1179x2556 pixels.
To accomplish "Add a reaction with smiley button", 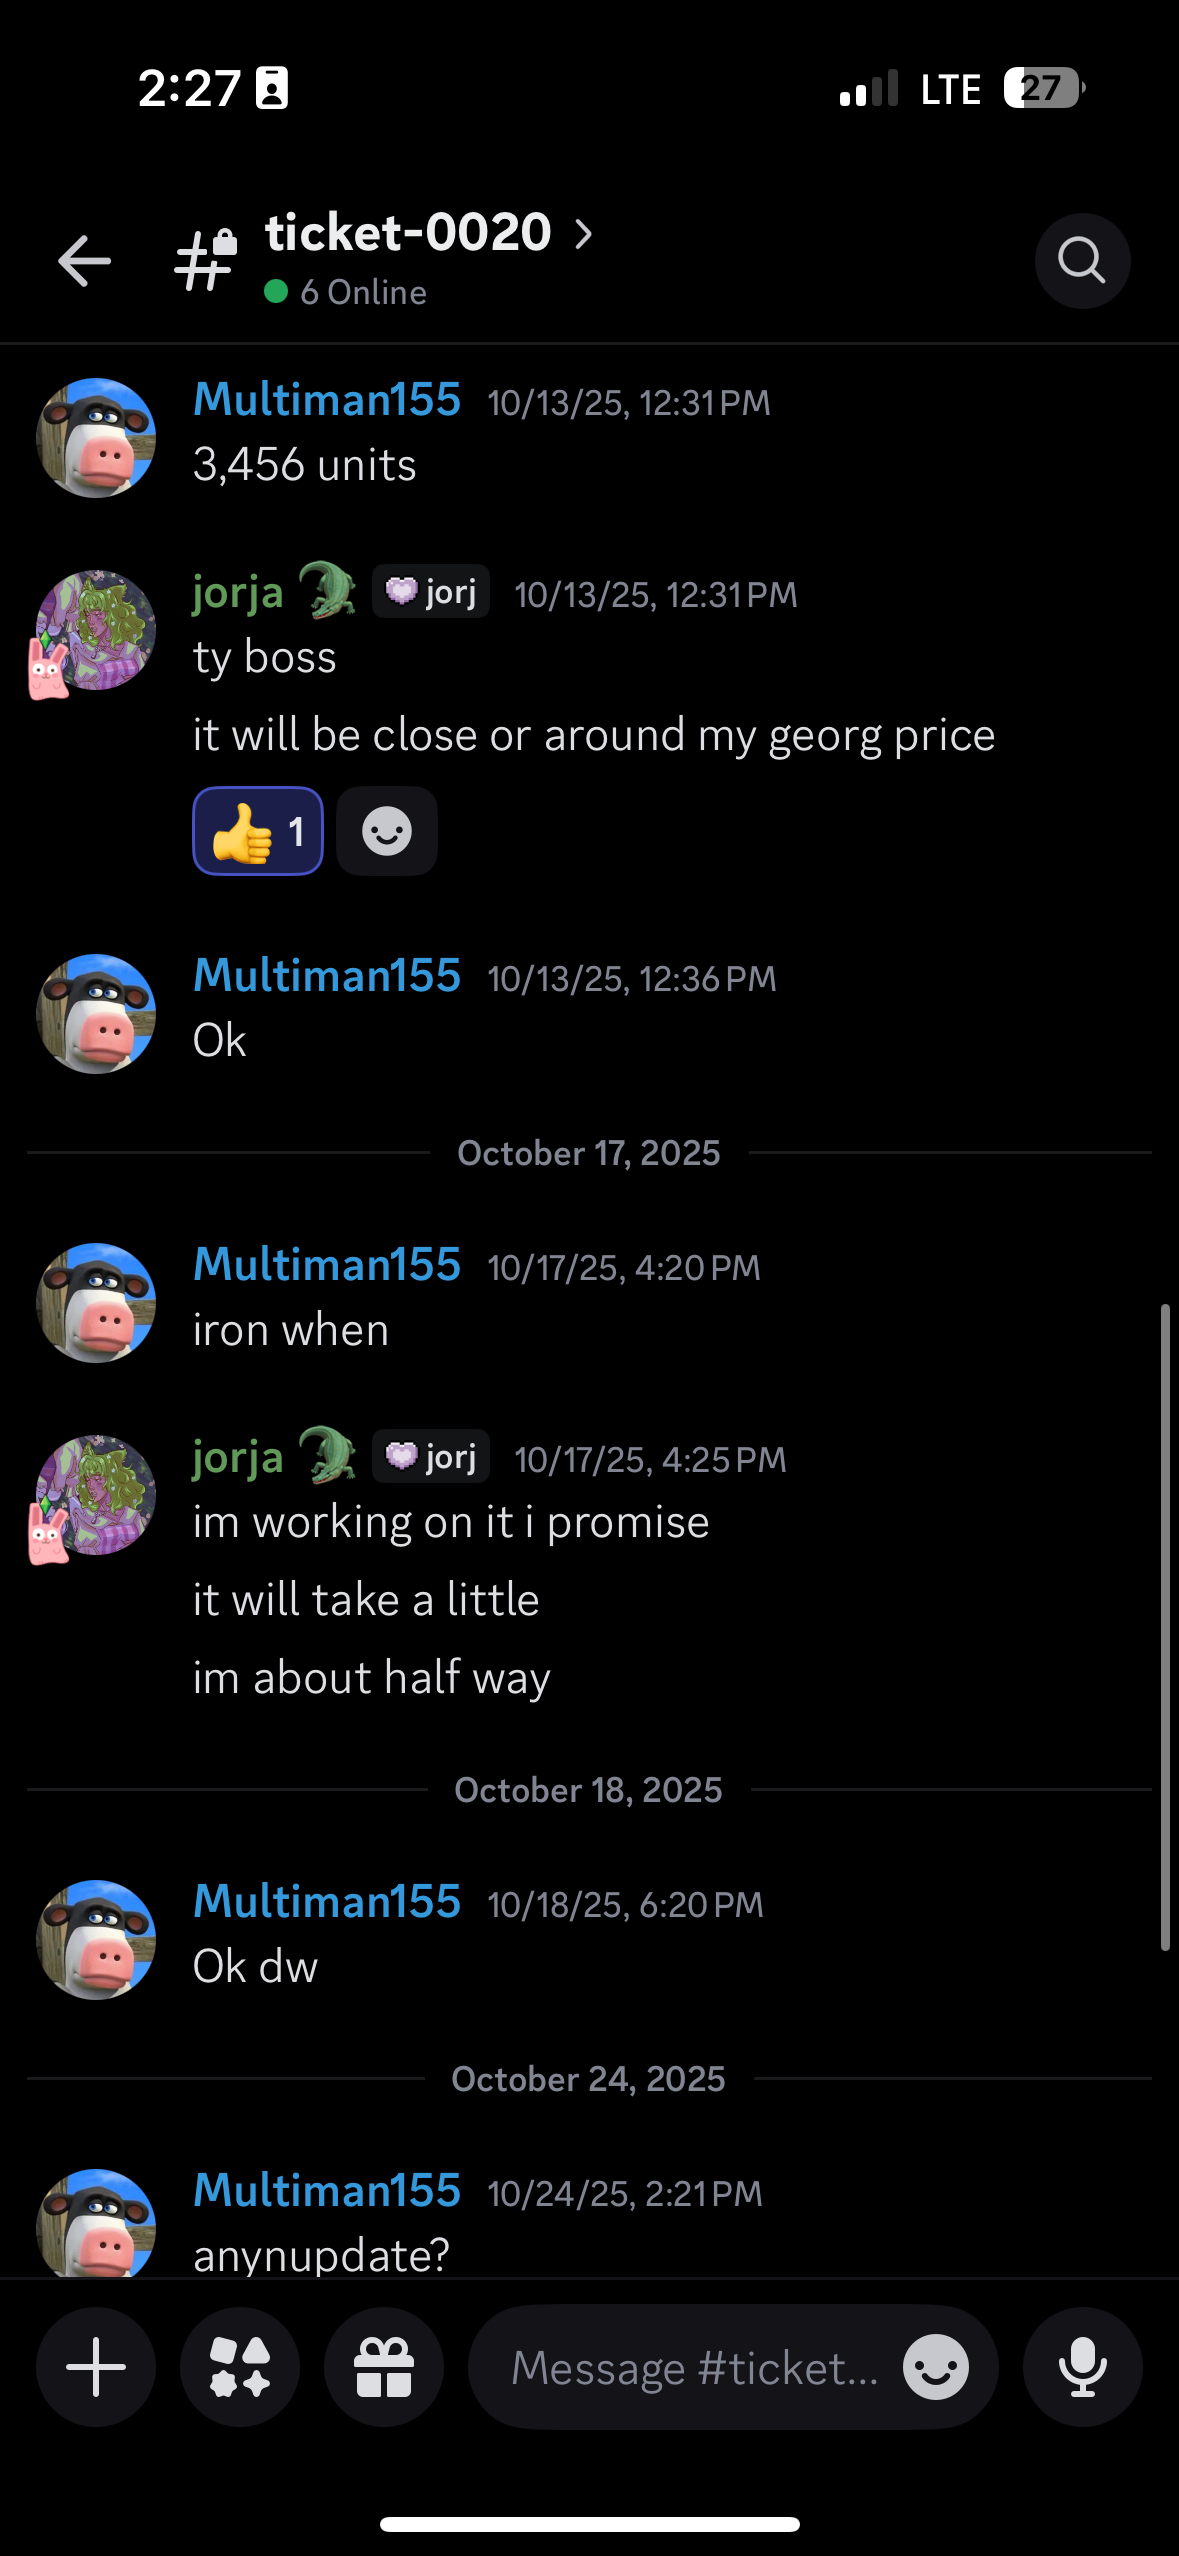I will pos(387,831).
